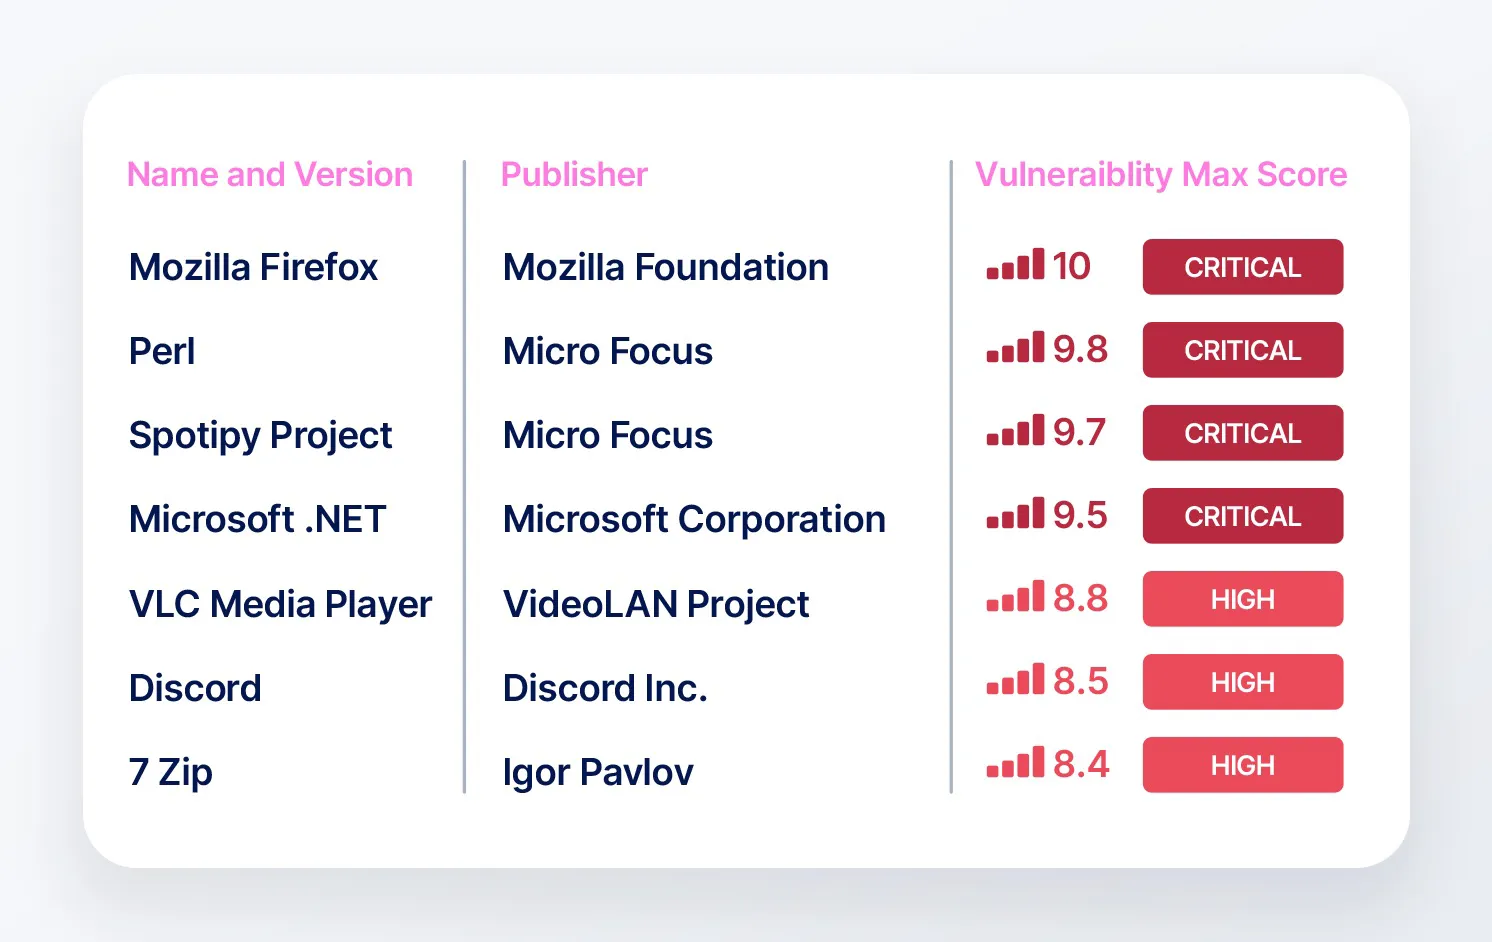Click the severity bars icon beside 8.5
The height and width of the screenshot is (942, 1492).
[1015, 679]
